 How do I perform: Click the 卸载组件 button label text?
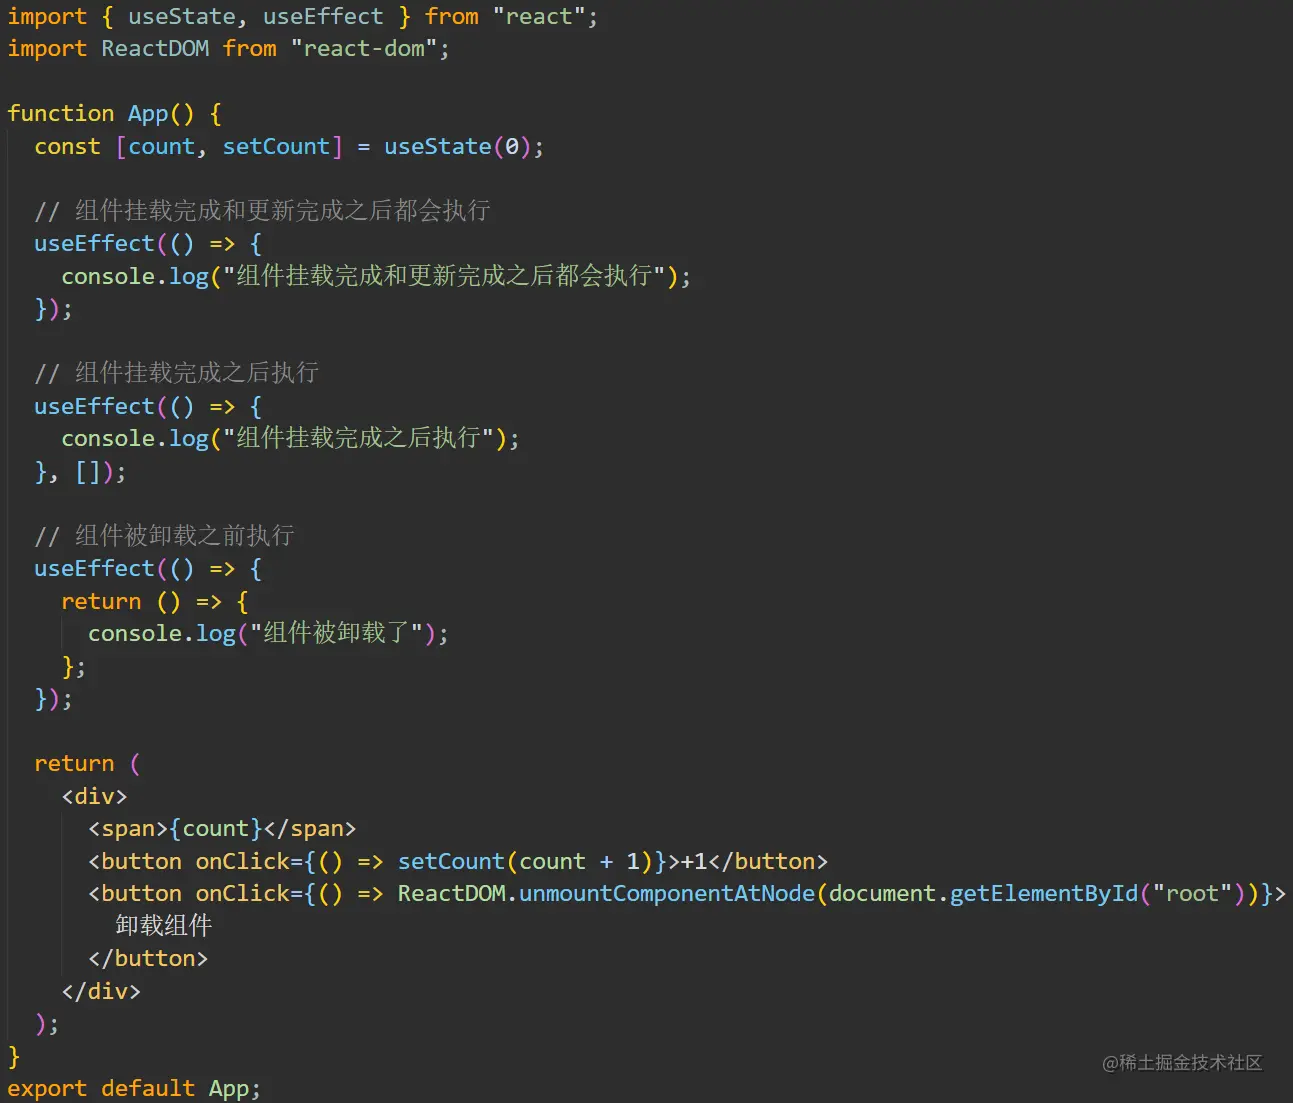point(164,926)
